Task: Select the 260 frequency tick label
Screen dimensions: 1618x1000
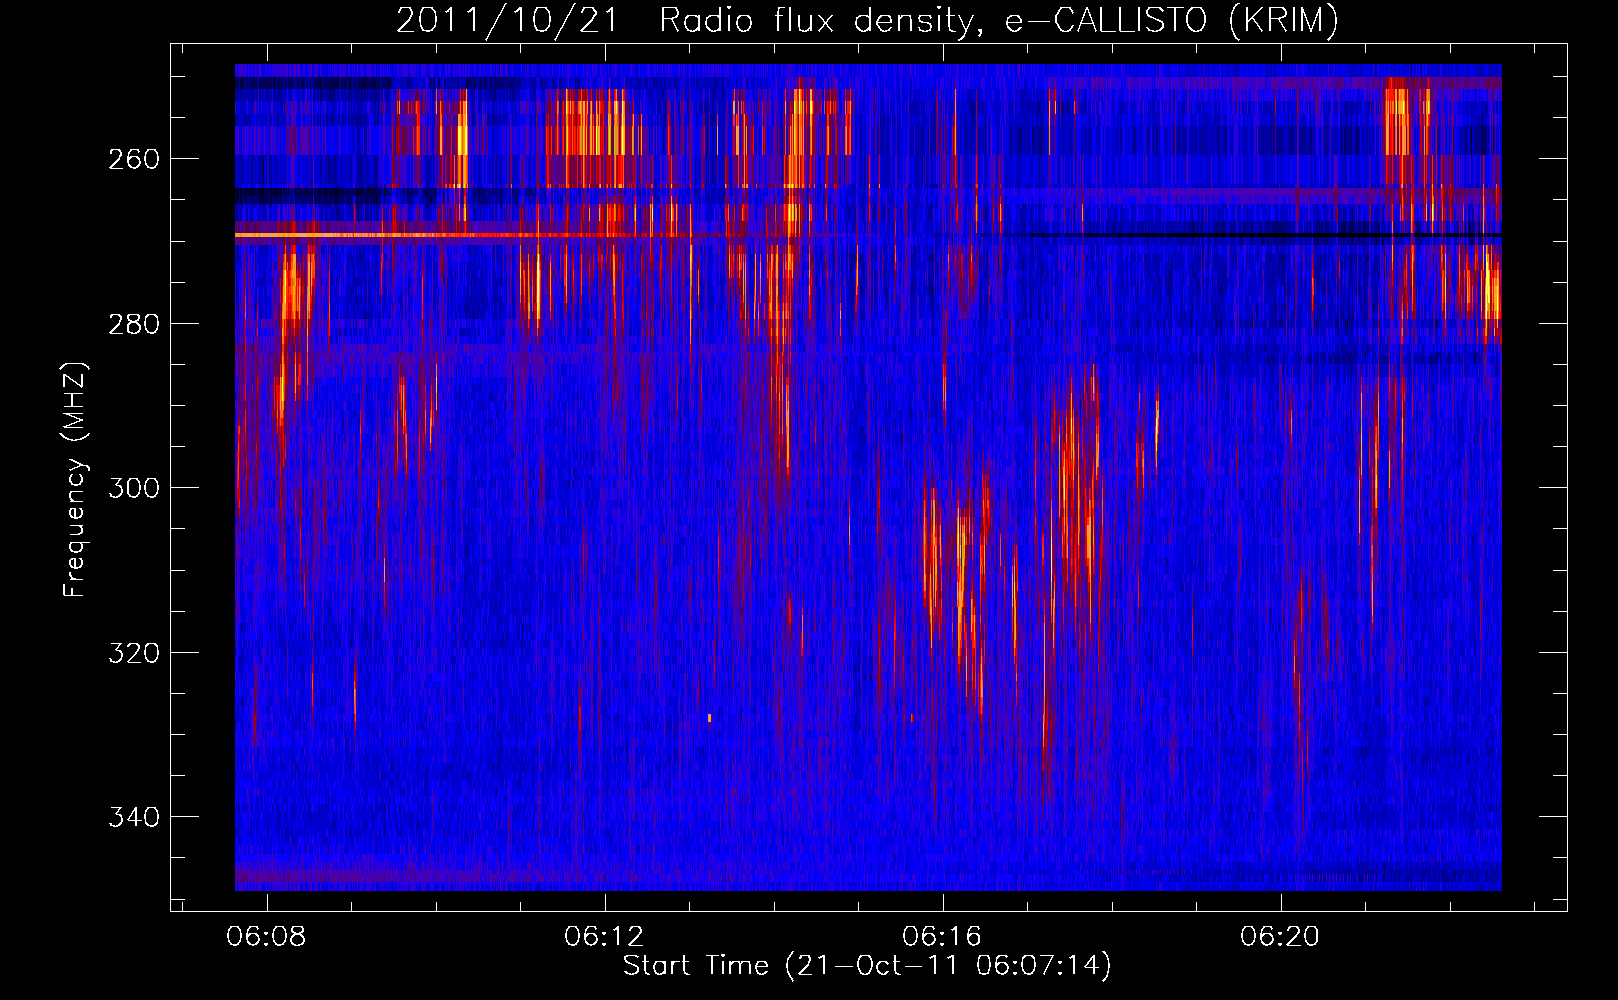Action: coord(134,159)
